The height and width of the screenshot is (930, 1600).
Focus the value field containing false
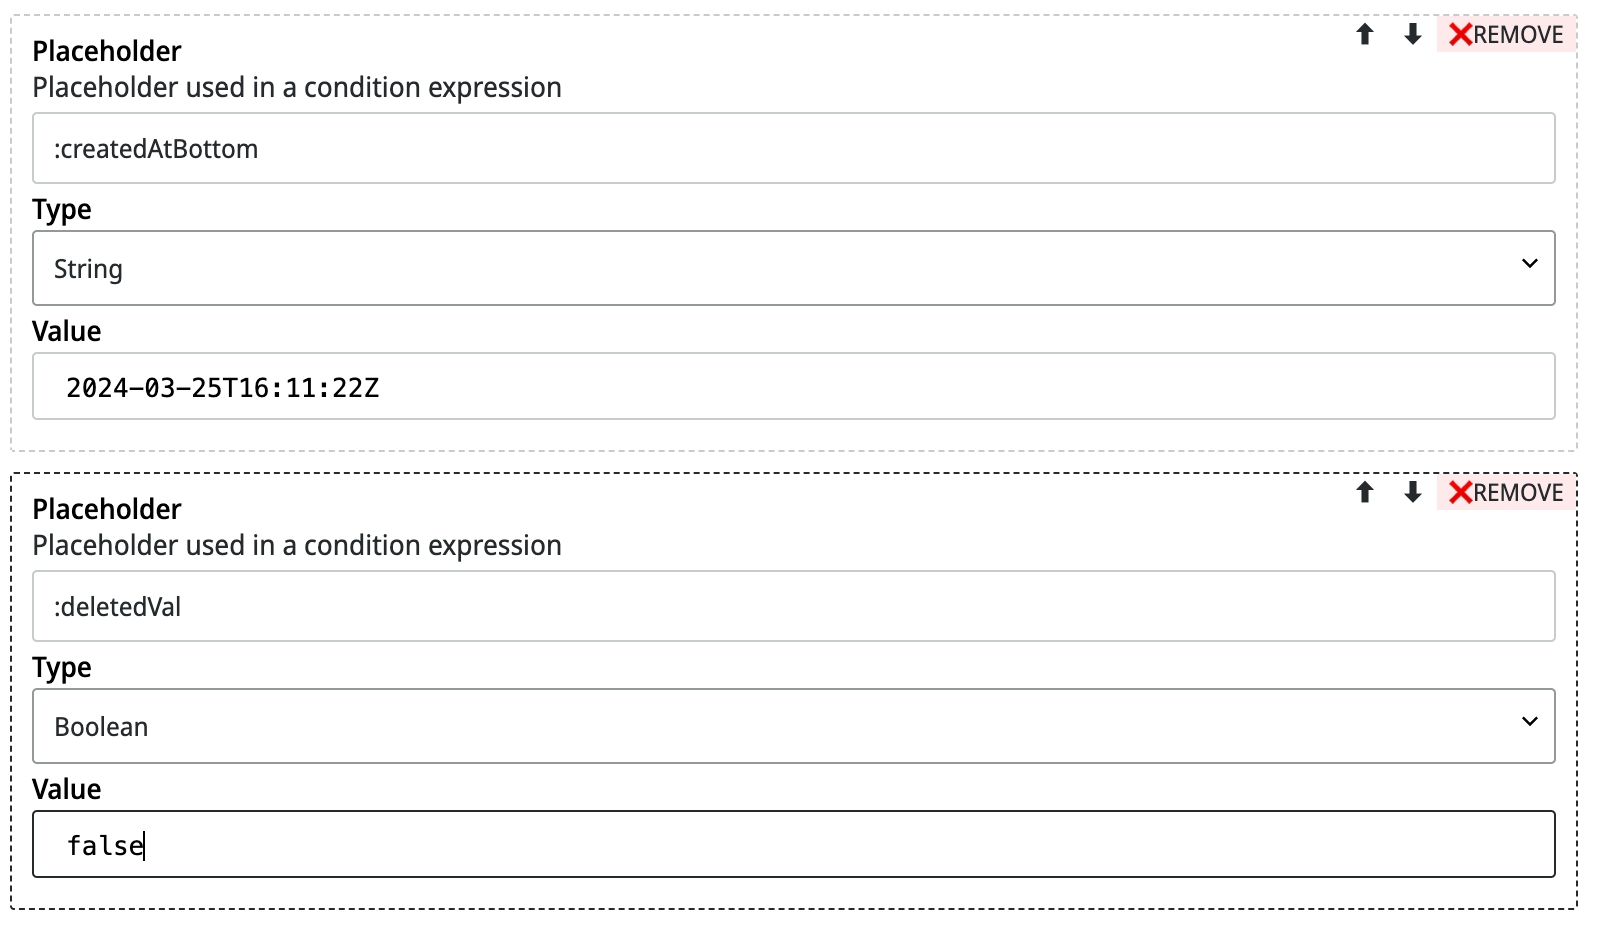pos(793,844)
